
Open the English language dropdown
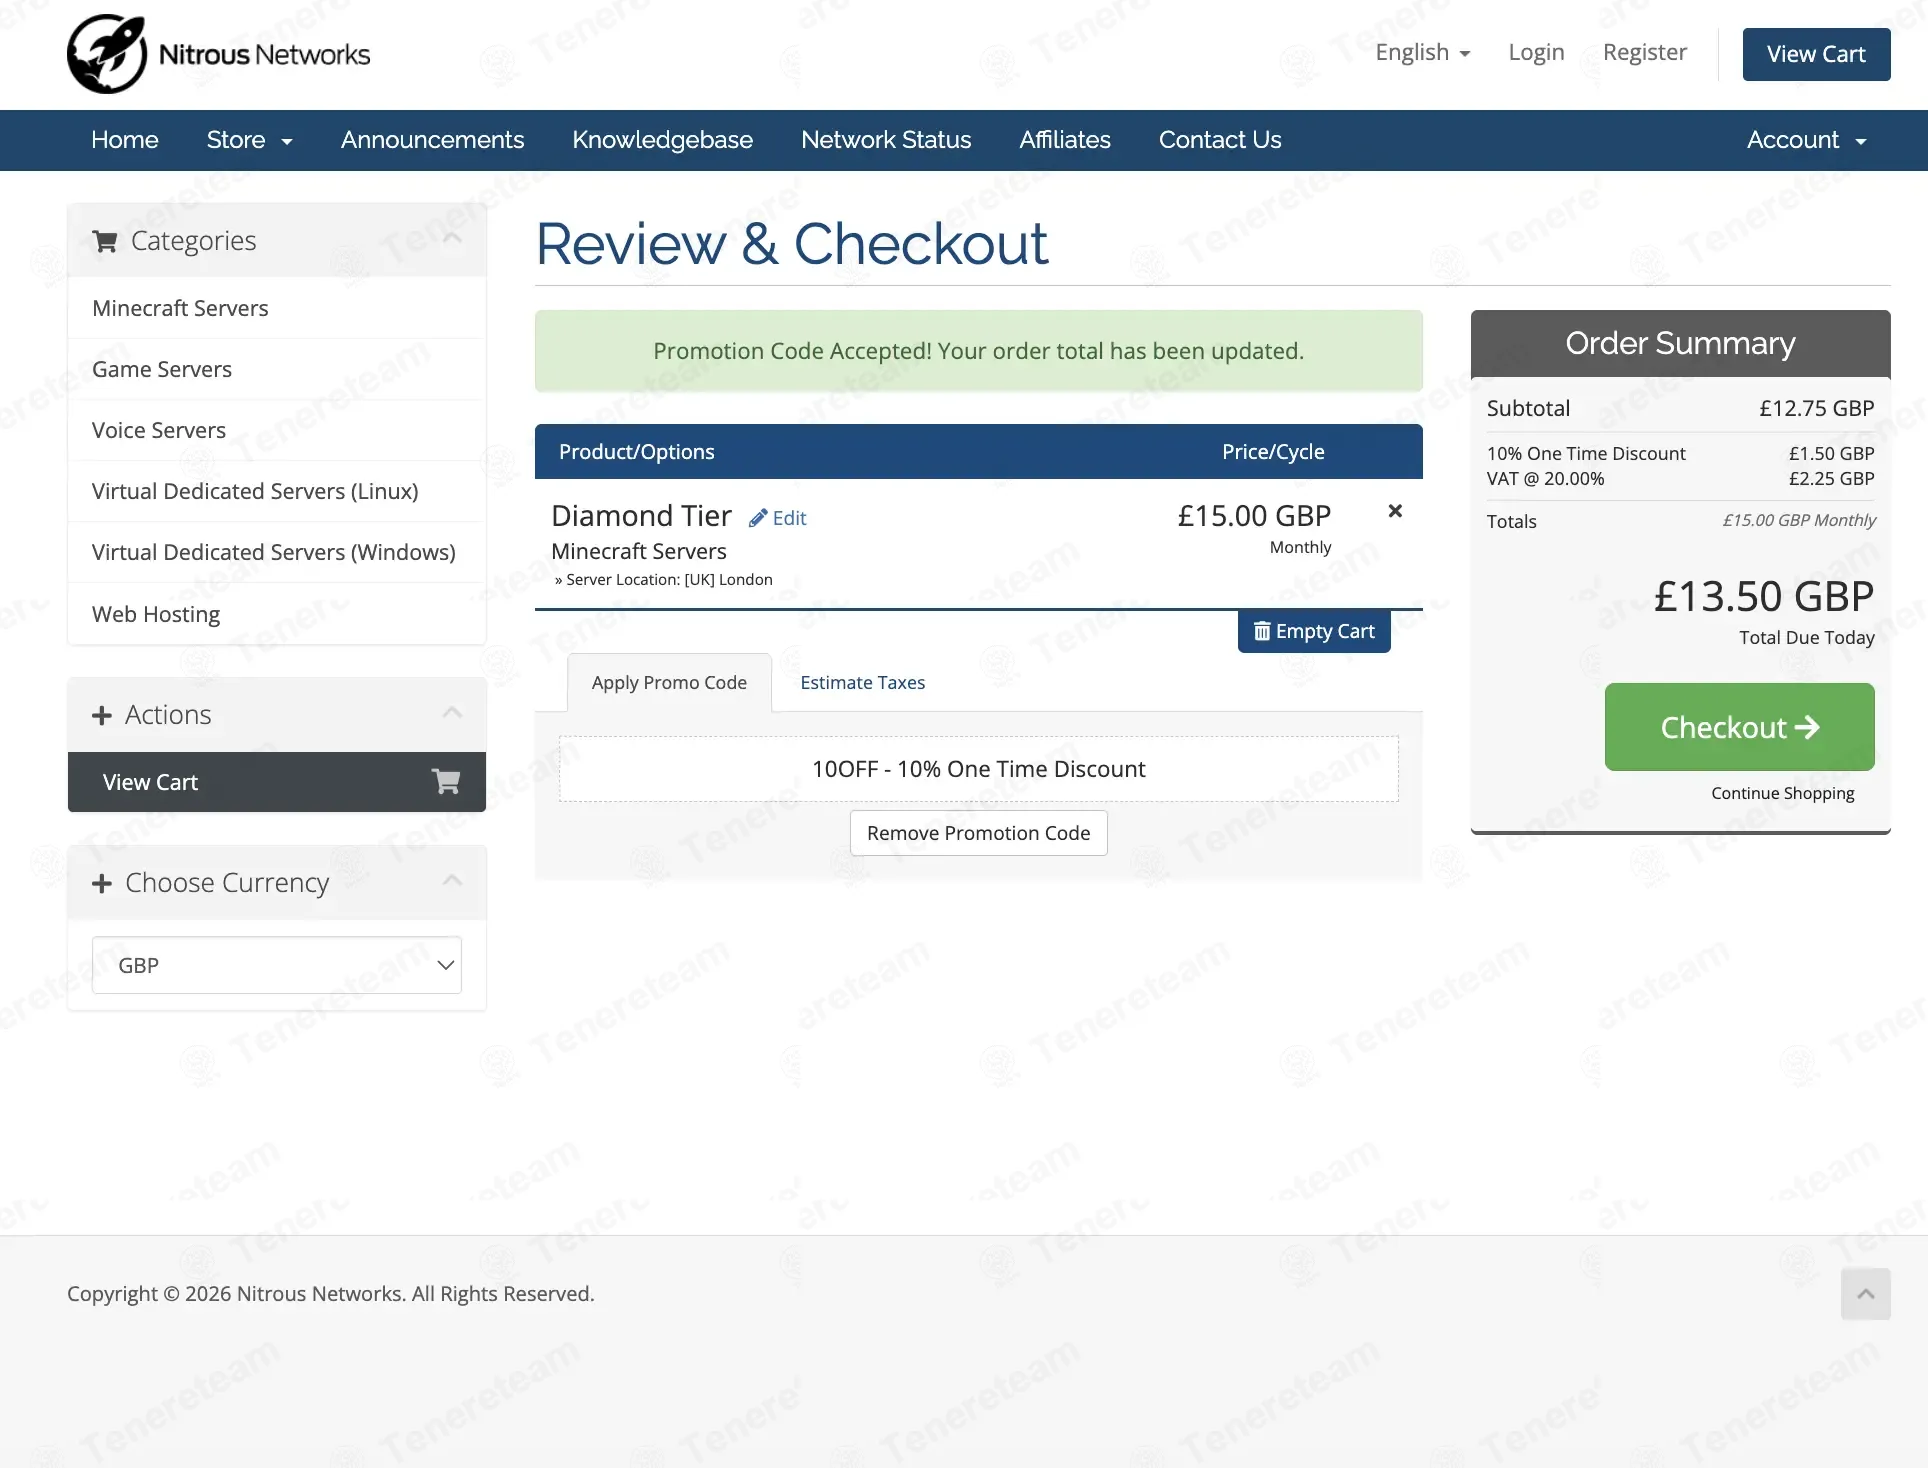1422,53
